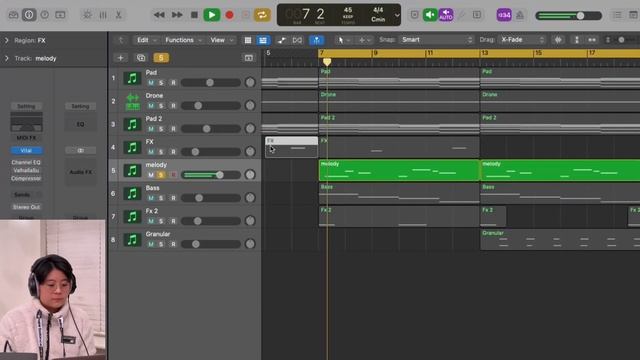Expand the Track: melody disclosure triangle
Viewport: 640px width, 360px height.
point(7,58)
